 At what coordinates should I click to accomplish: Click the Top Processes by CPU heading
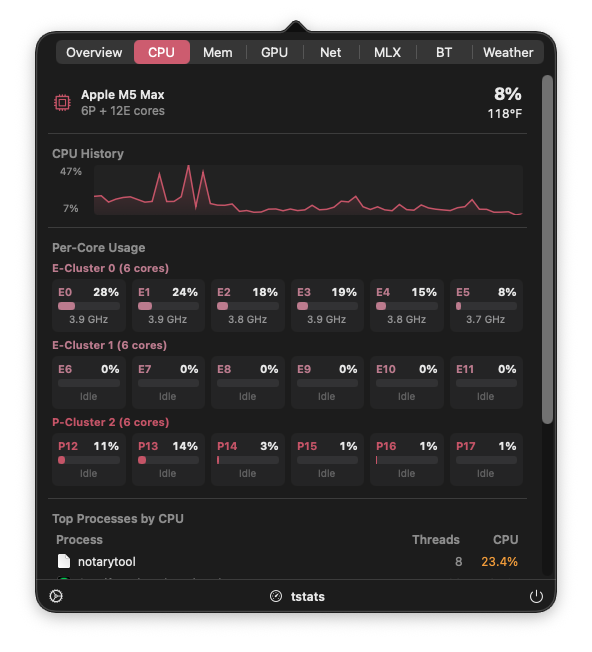tap(118, 519)
